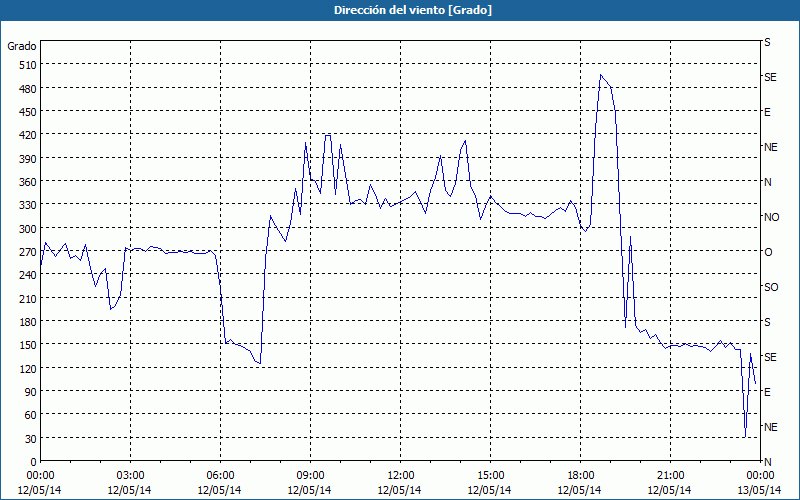Click the 00:00 time label above 13/05/14
800x500 pixels.
(760, 476)
